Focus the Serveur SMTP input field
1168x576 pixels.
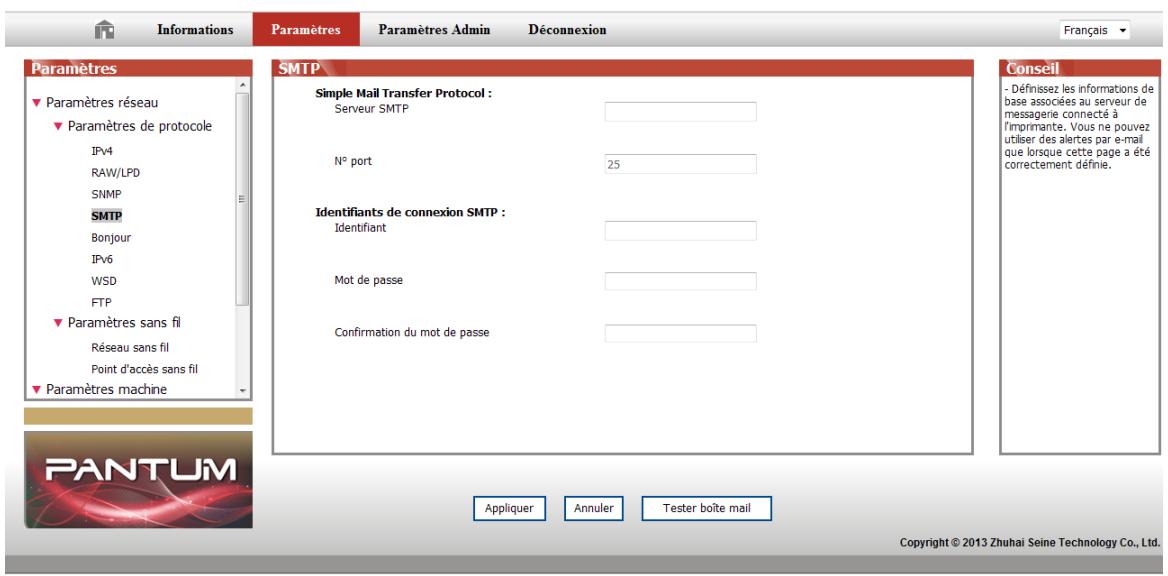click(x=680, y=111)
